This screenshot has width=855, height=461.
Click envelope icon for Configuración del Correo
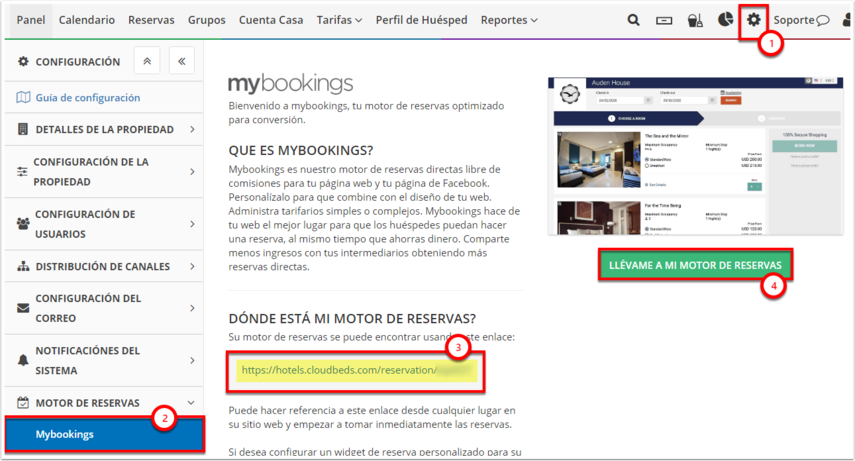(x=23, y=308)
